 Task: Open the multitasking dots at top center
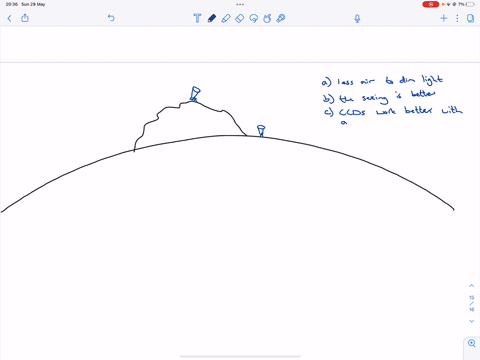(x=240, y=4)
